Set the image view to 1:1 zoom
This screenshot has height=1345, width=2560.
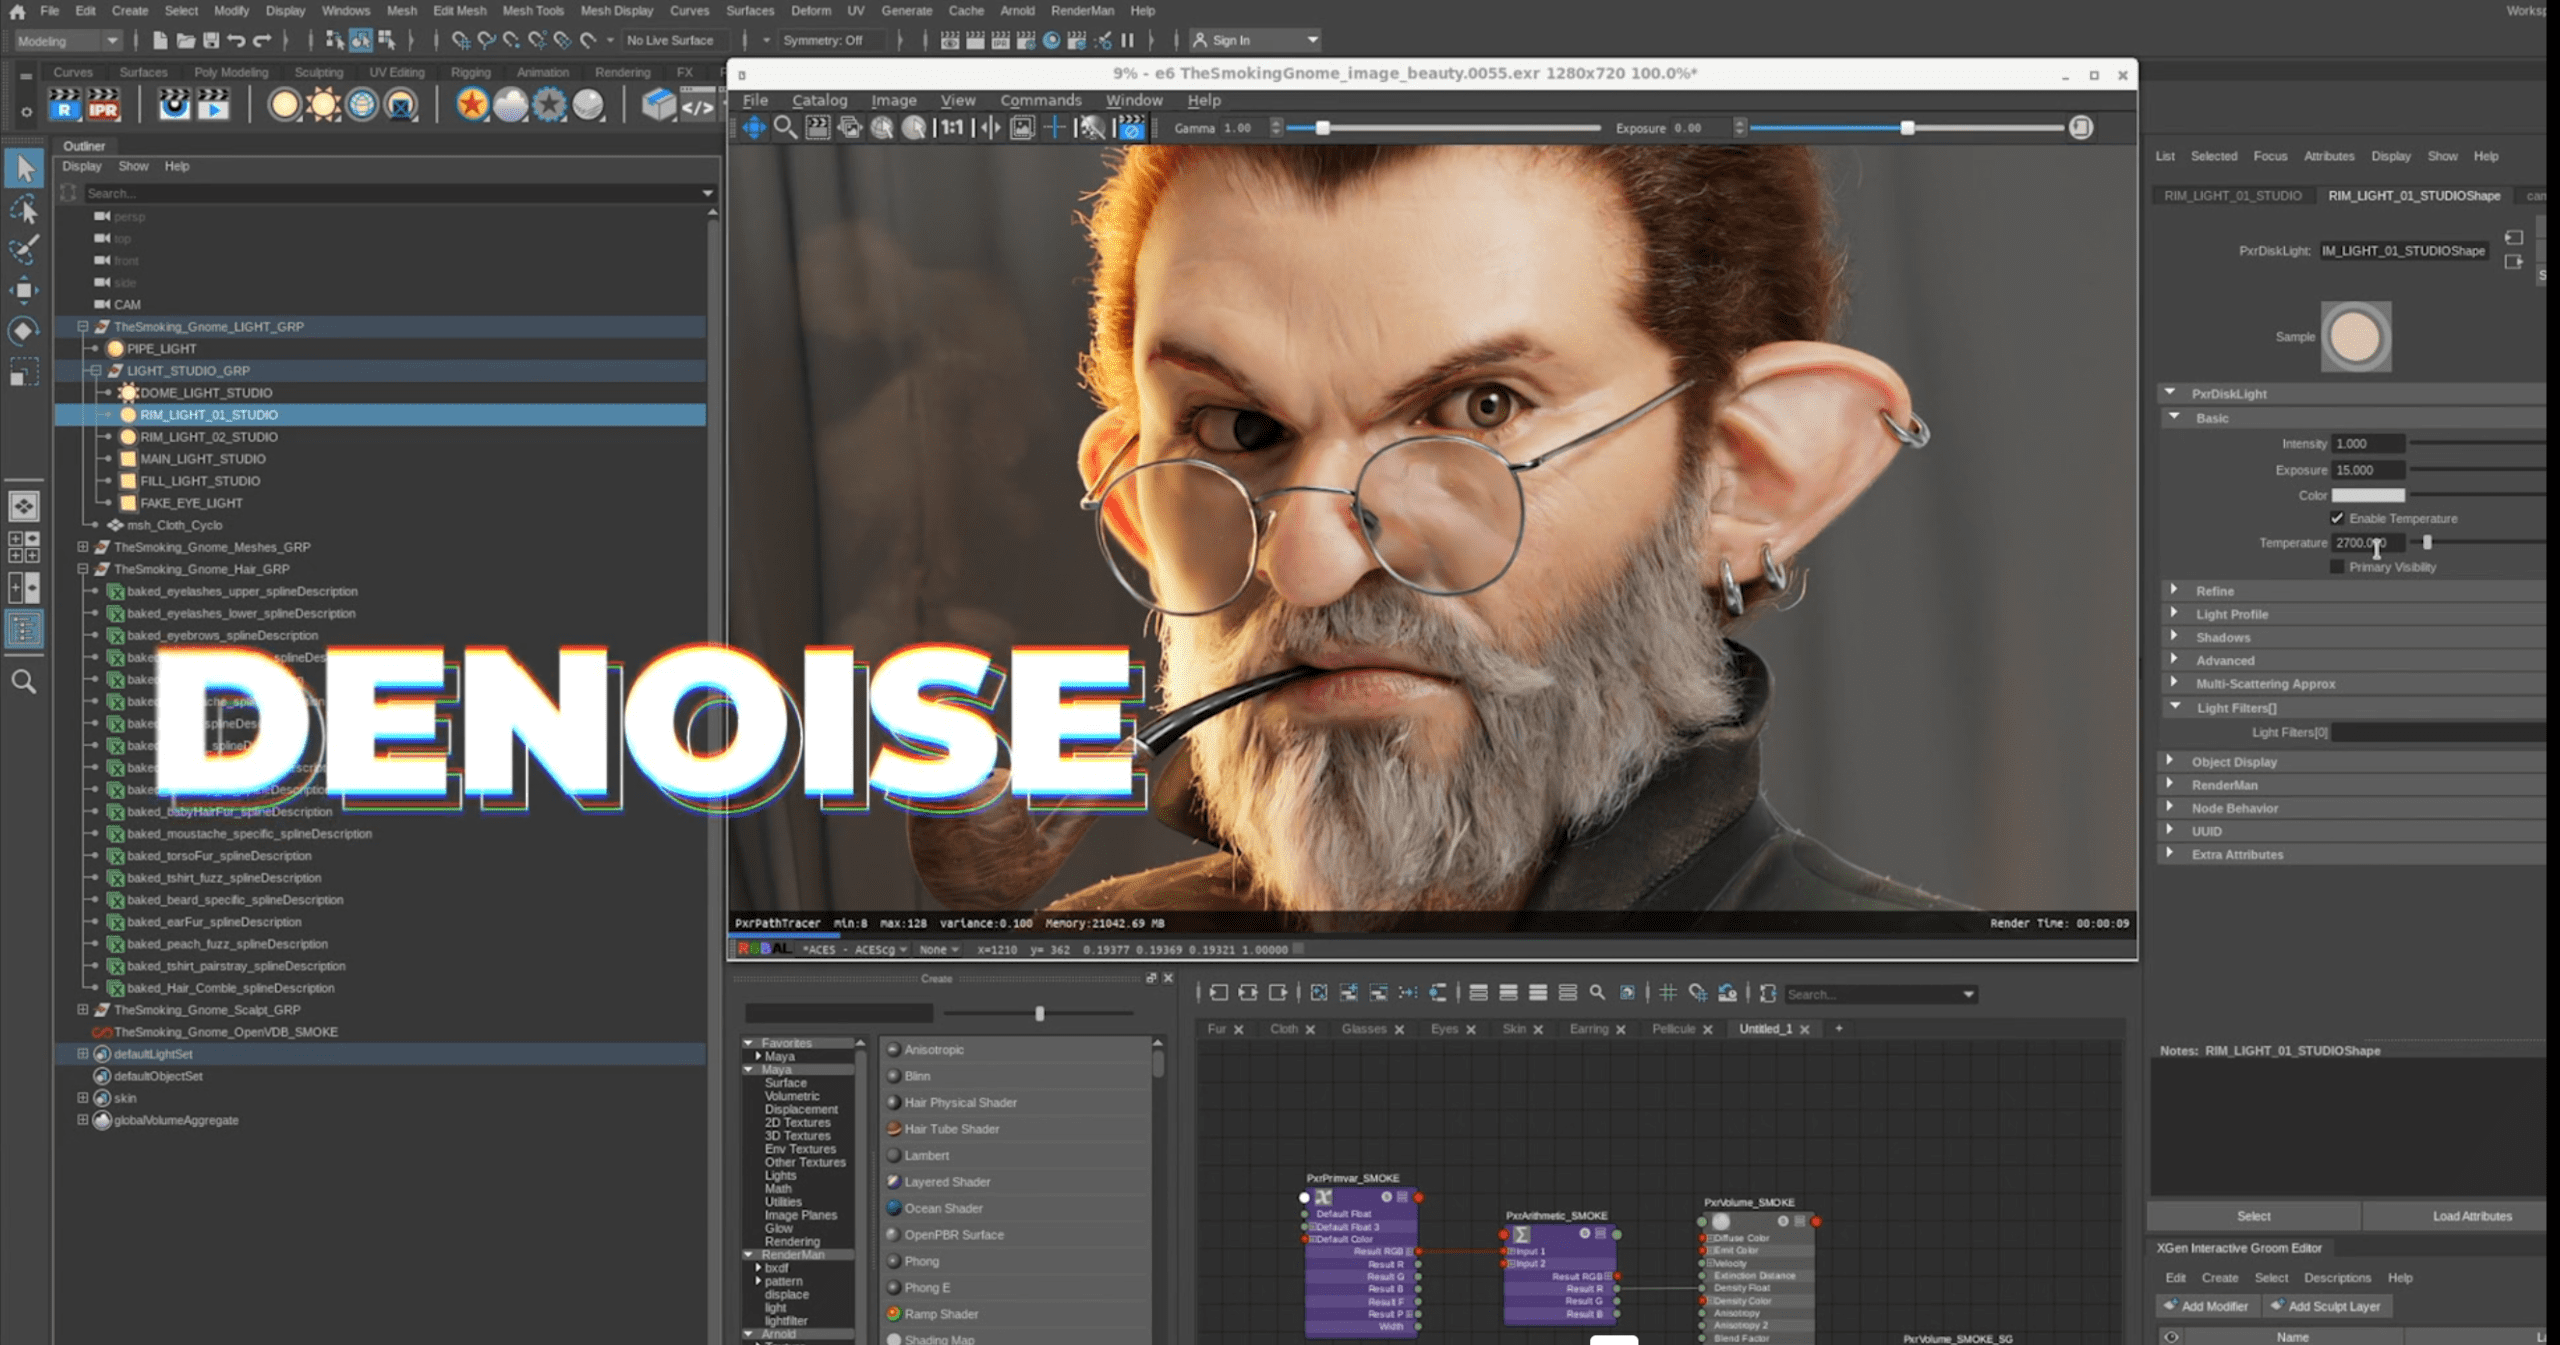[951, 128]
